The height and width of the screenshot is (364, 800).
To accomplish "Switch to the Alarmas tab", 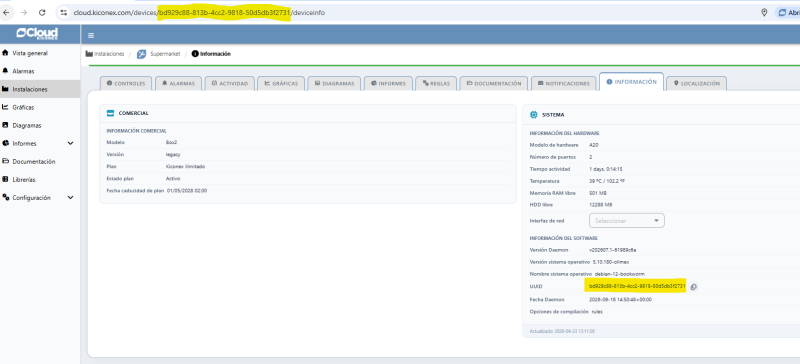I will (x=179, y=83).
